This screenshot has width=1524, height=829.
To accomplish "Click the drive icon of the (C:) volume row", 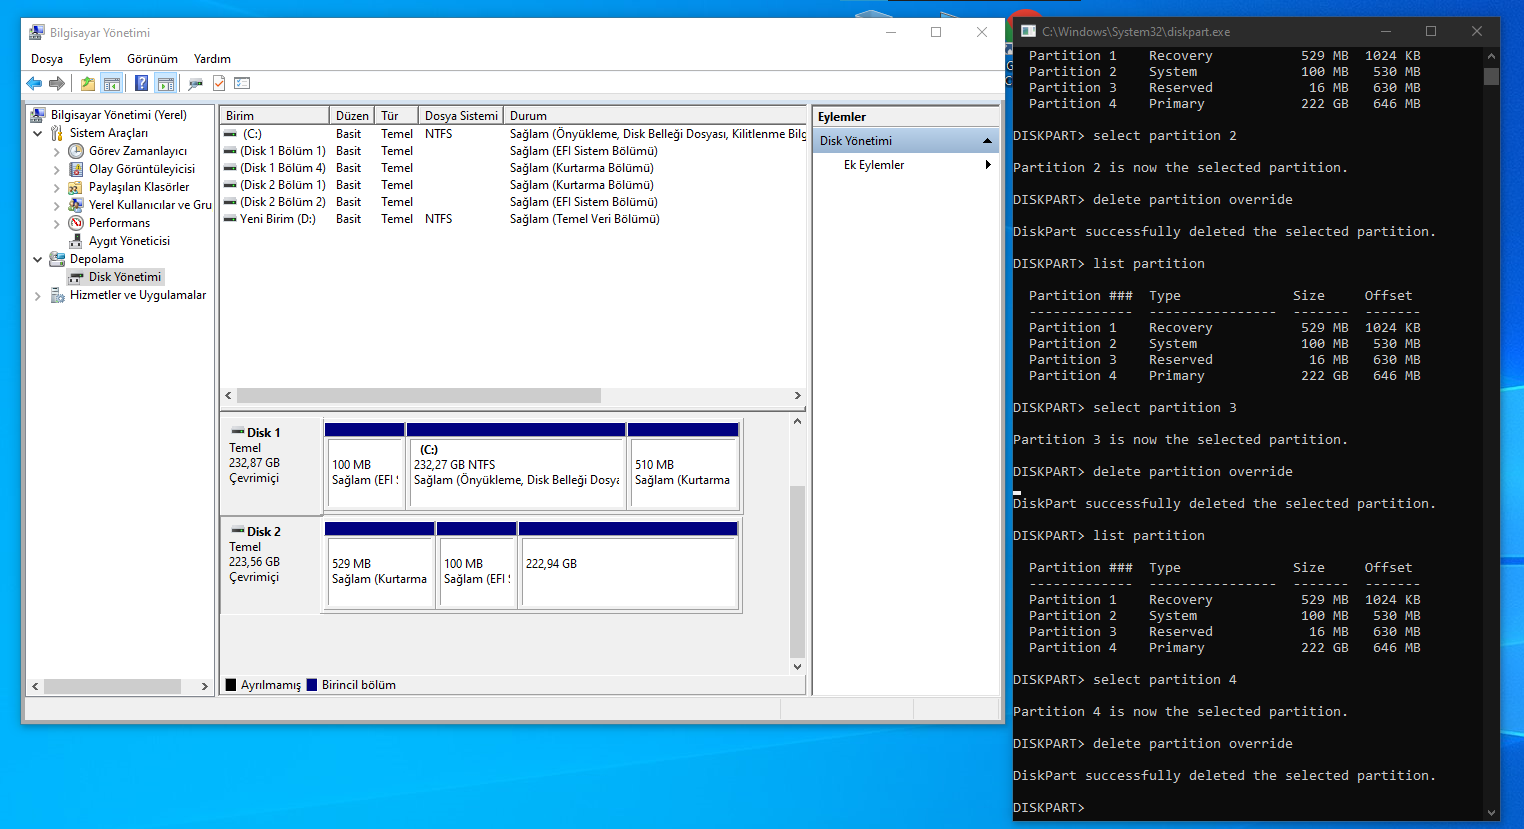I will tap(230, 134).
